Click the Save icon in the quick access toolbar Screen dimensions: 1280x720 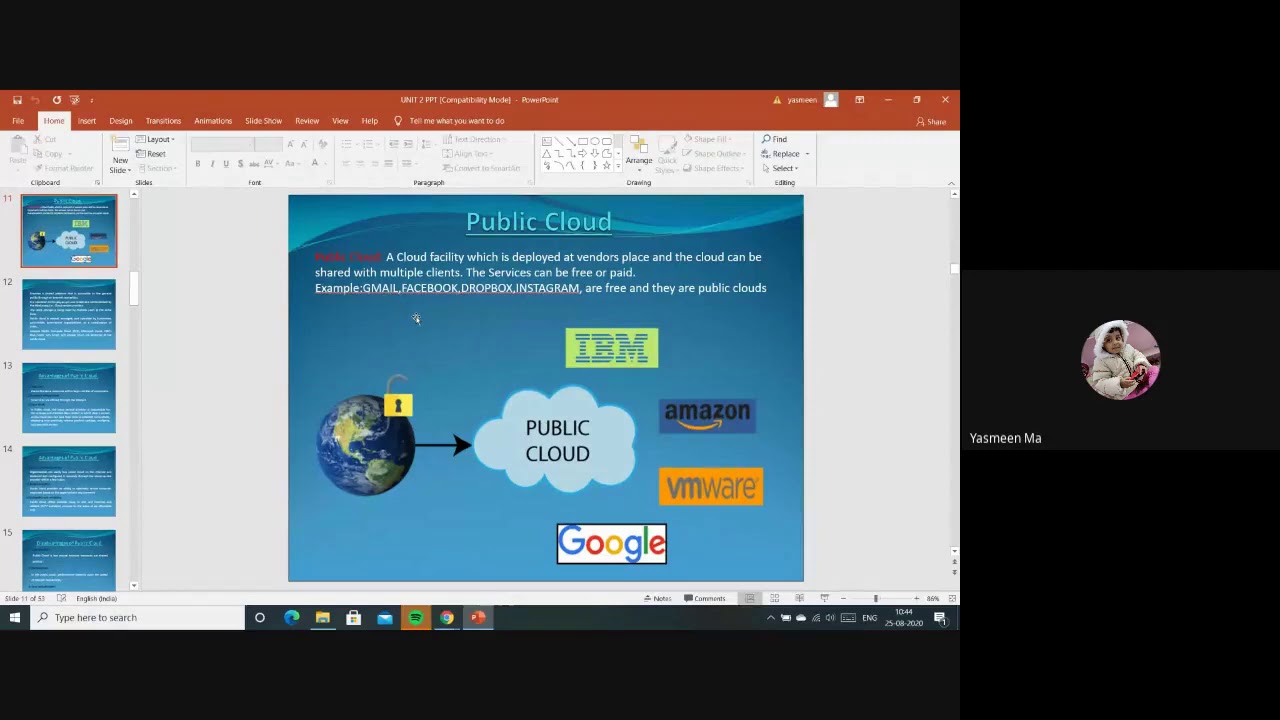[17, 100]
